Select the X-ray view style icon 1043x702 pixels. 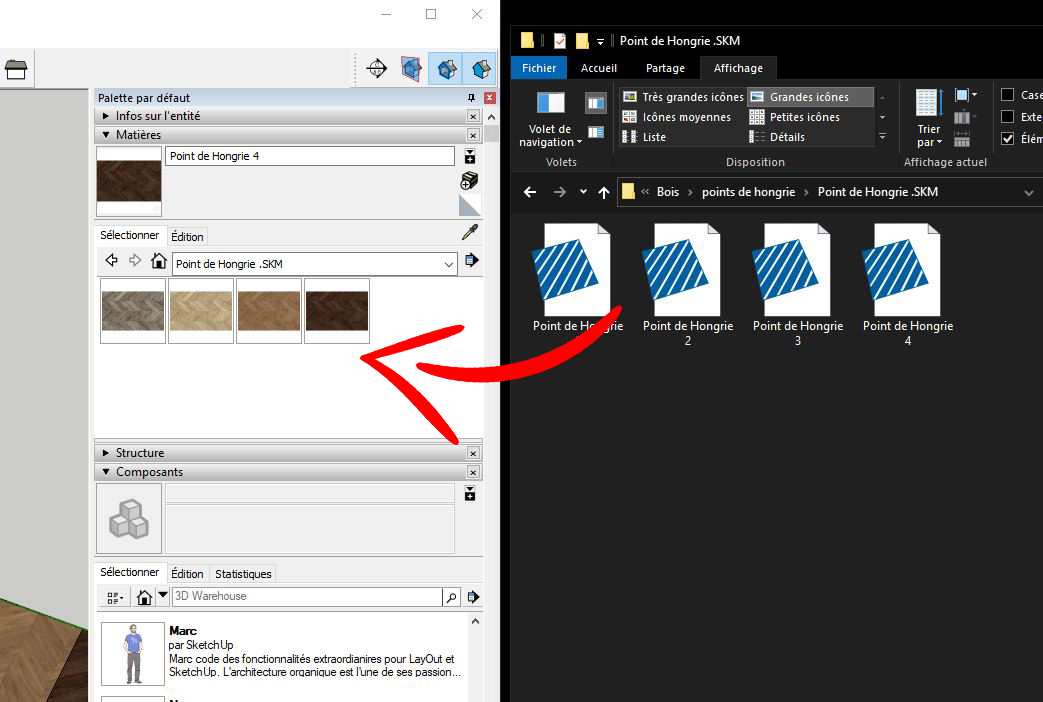[411, 68]
